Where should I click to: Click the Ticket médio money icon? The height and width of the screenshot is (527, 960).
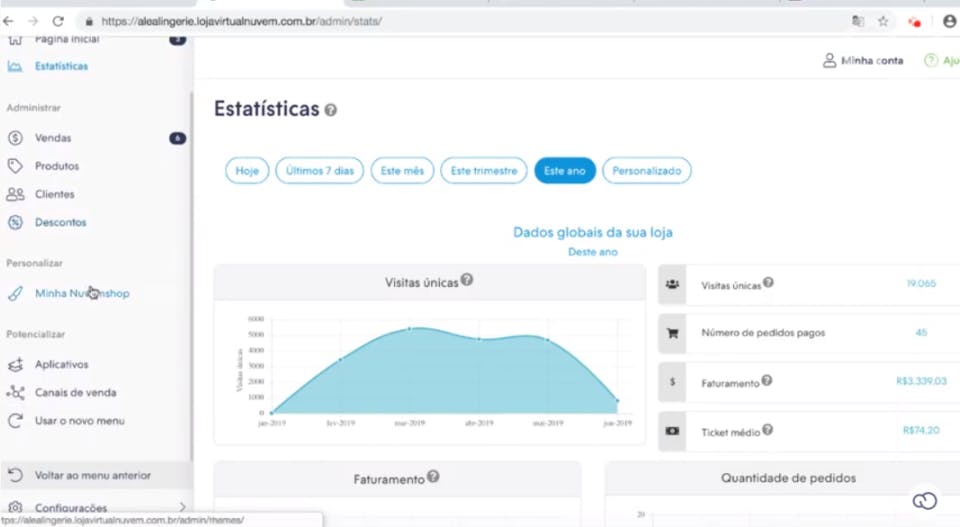672,431
